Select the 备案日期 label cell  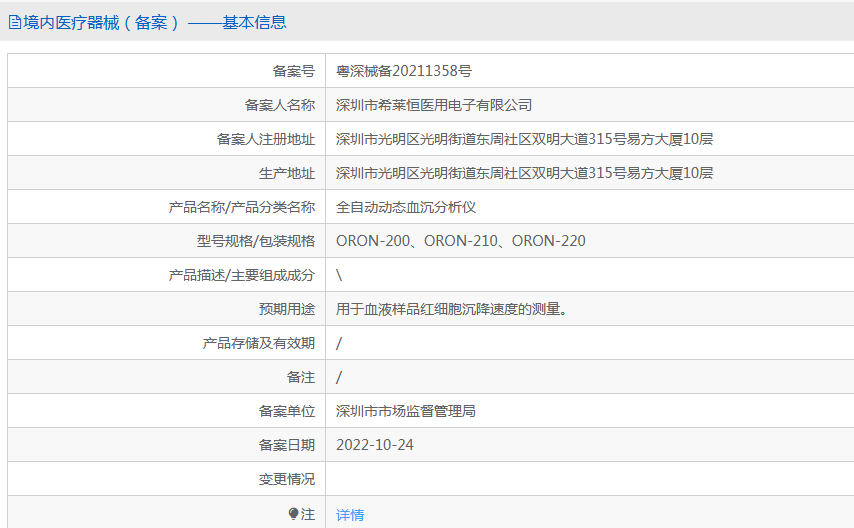coord(167,445)
